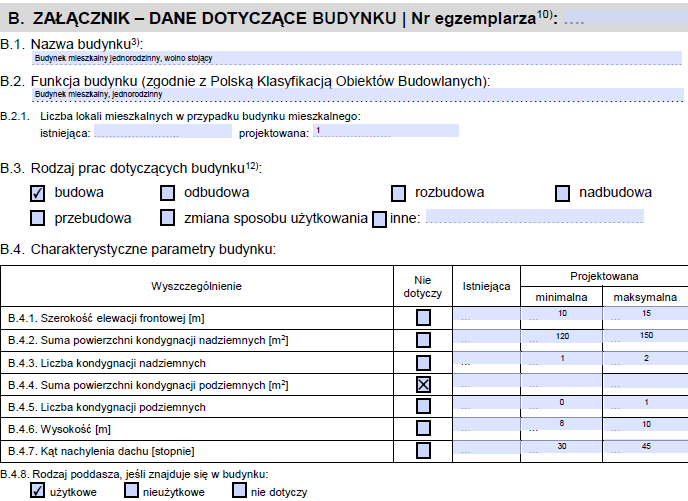Tick the 'inne' checkbox

[x=379, y=218]
